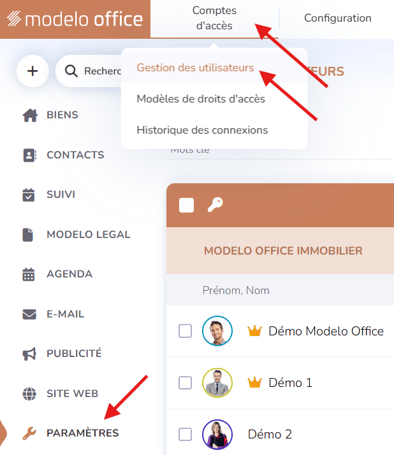The width and height of the screenshot is (394, 455).
Task: Click the crown icon beside Démo 1
Action: click(x=254, y=382)
